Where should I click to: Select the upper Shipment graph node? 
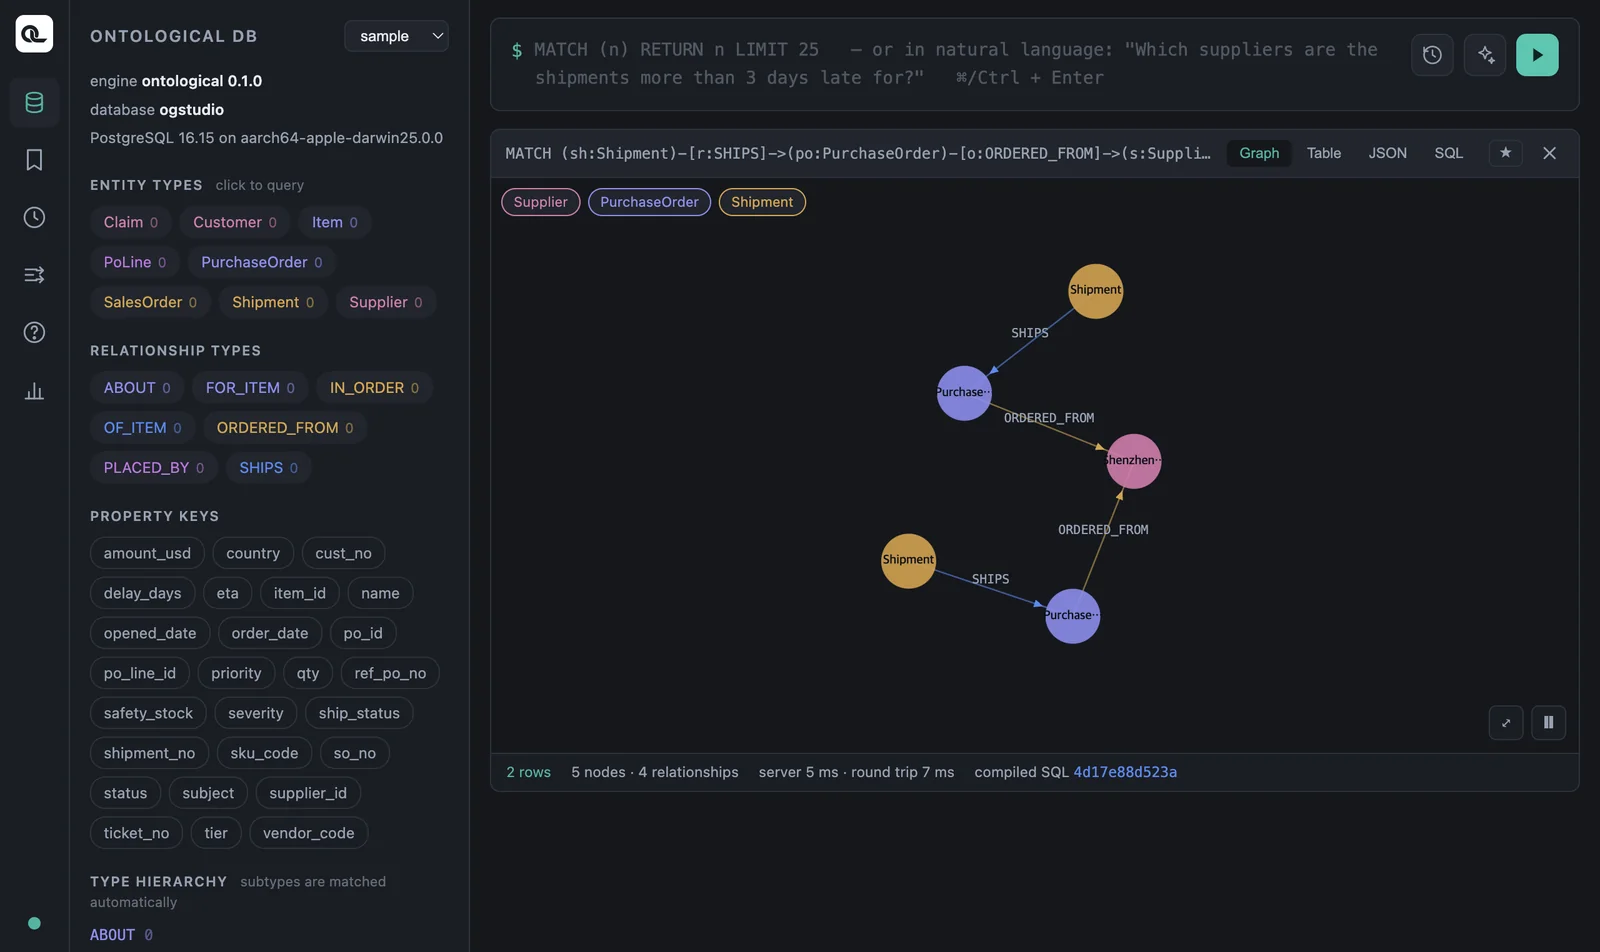(1096, 291)
